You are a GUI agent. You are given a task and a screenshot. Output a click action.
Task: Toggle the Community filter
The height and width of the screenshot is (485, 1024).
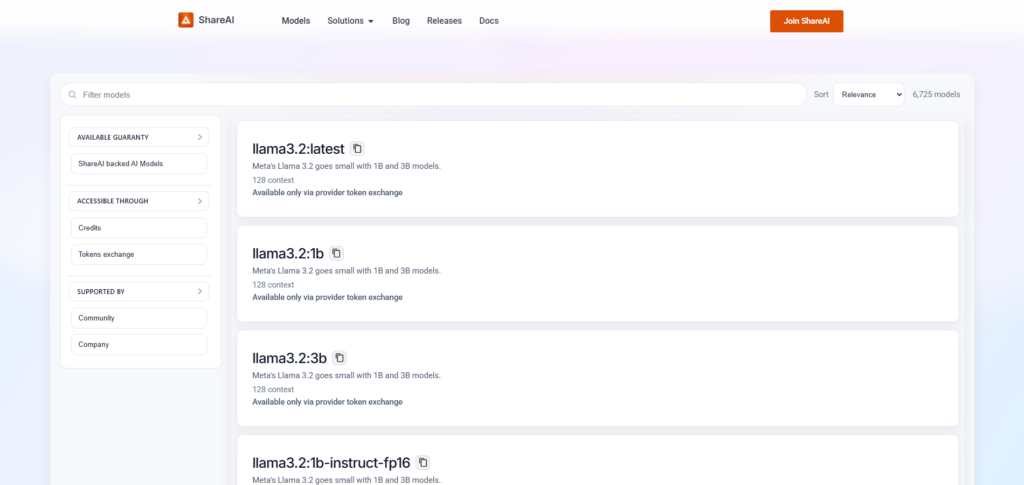point(138,318)
